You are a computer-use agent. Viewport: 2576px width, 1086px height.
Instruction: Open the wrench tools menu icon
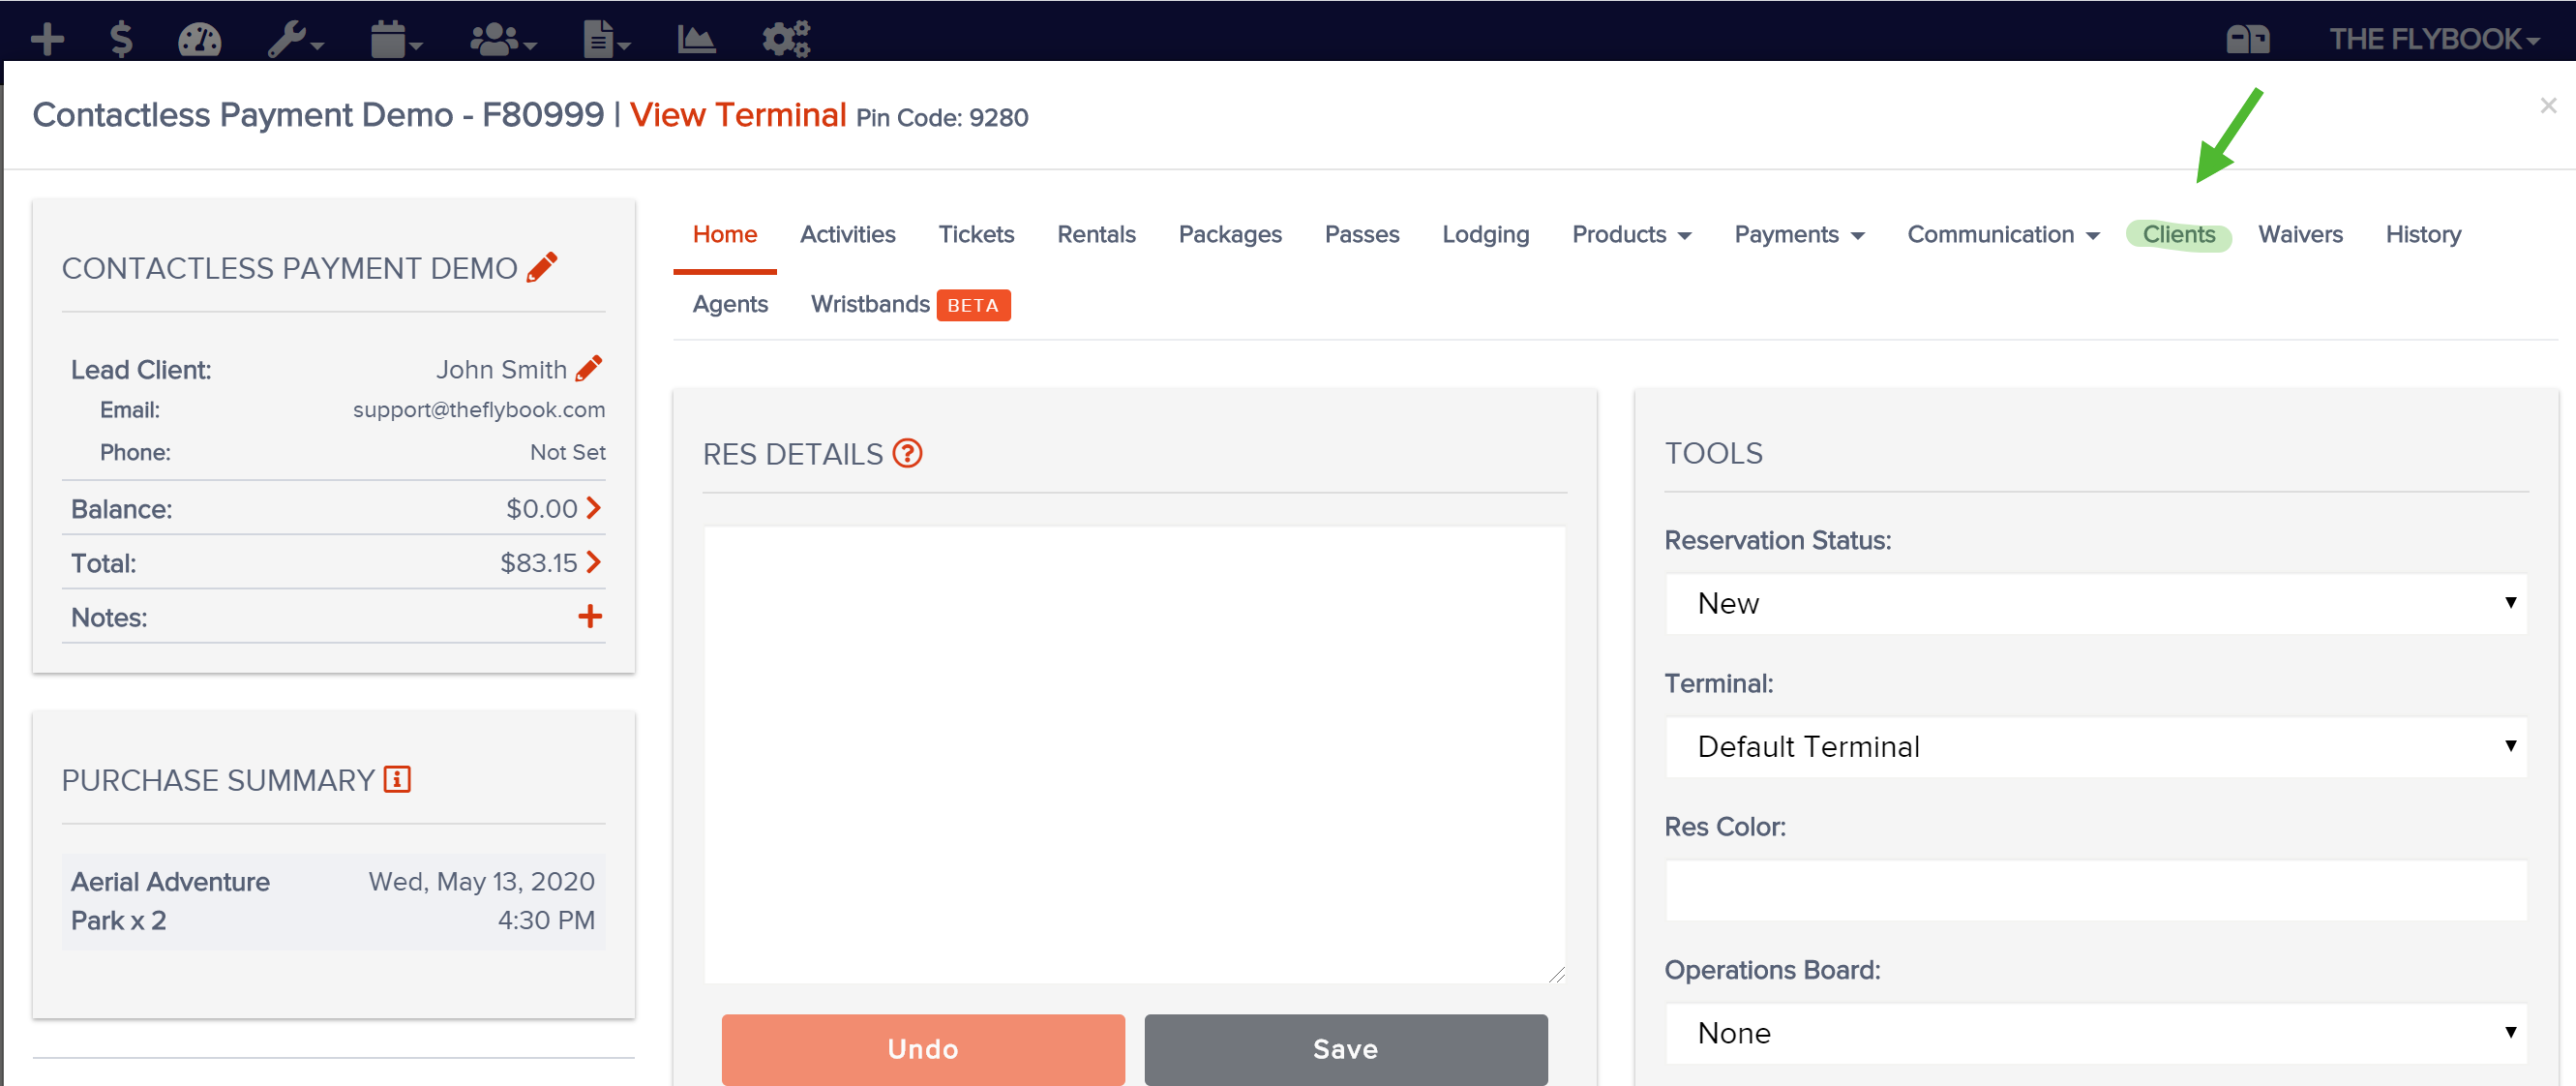click(296, 39)
